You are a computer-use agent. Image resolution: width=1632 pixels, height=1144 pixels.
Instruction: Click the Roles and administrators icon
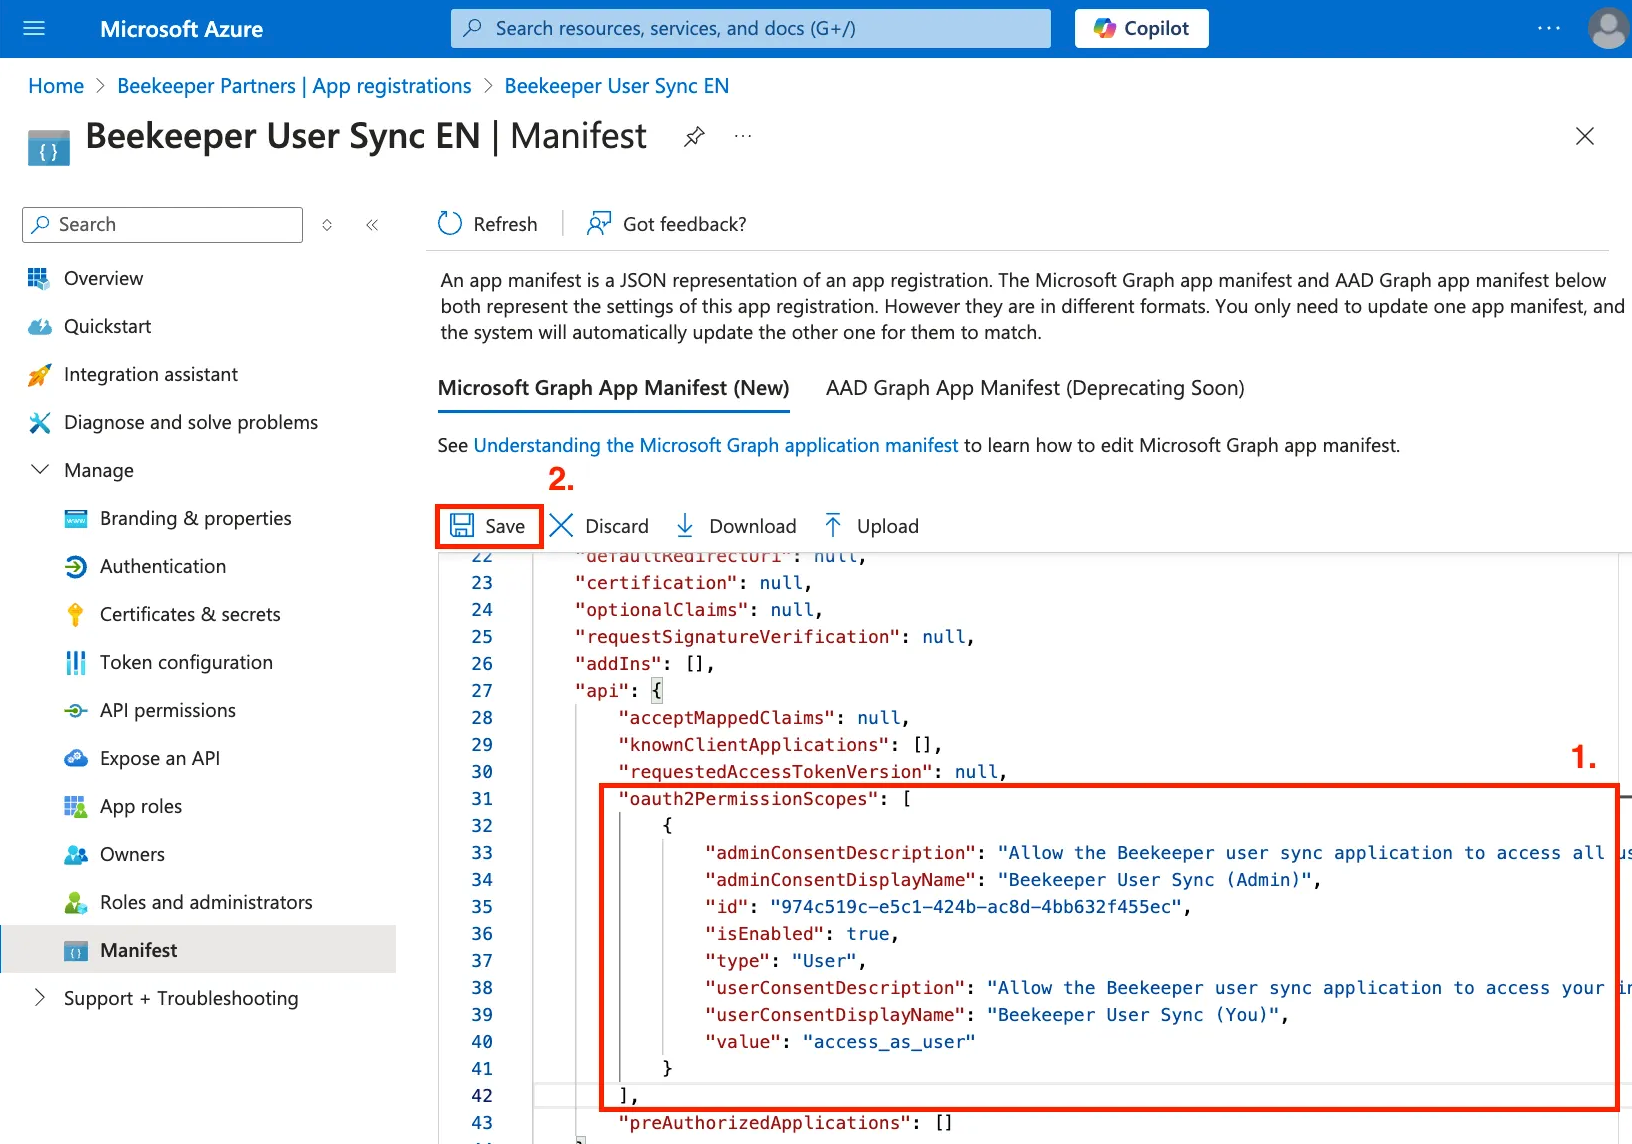tap(76, 903)
